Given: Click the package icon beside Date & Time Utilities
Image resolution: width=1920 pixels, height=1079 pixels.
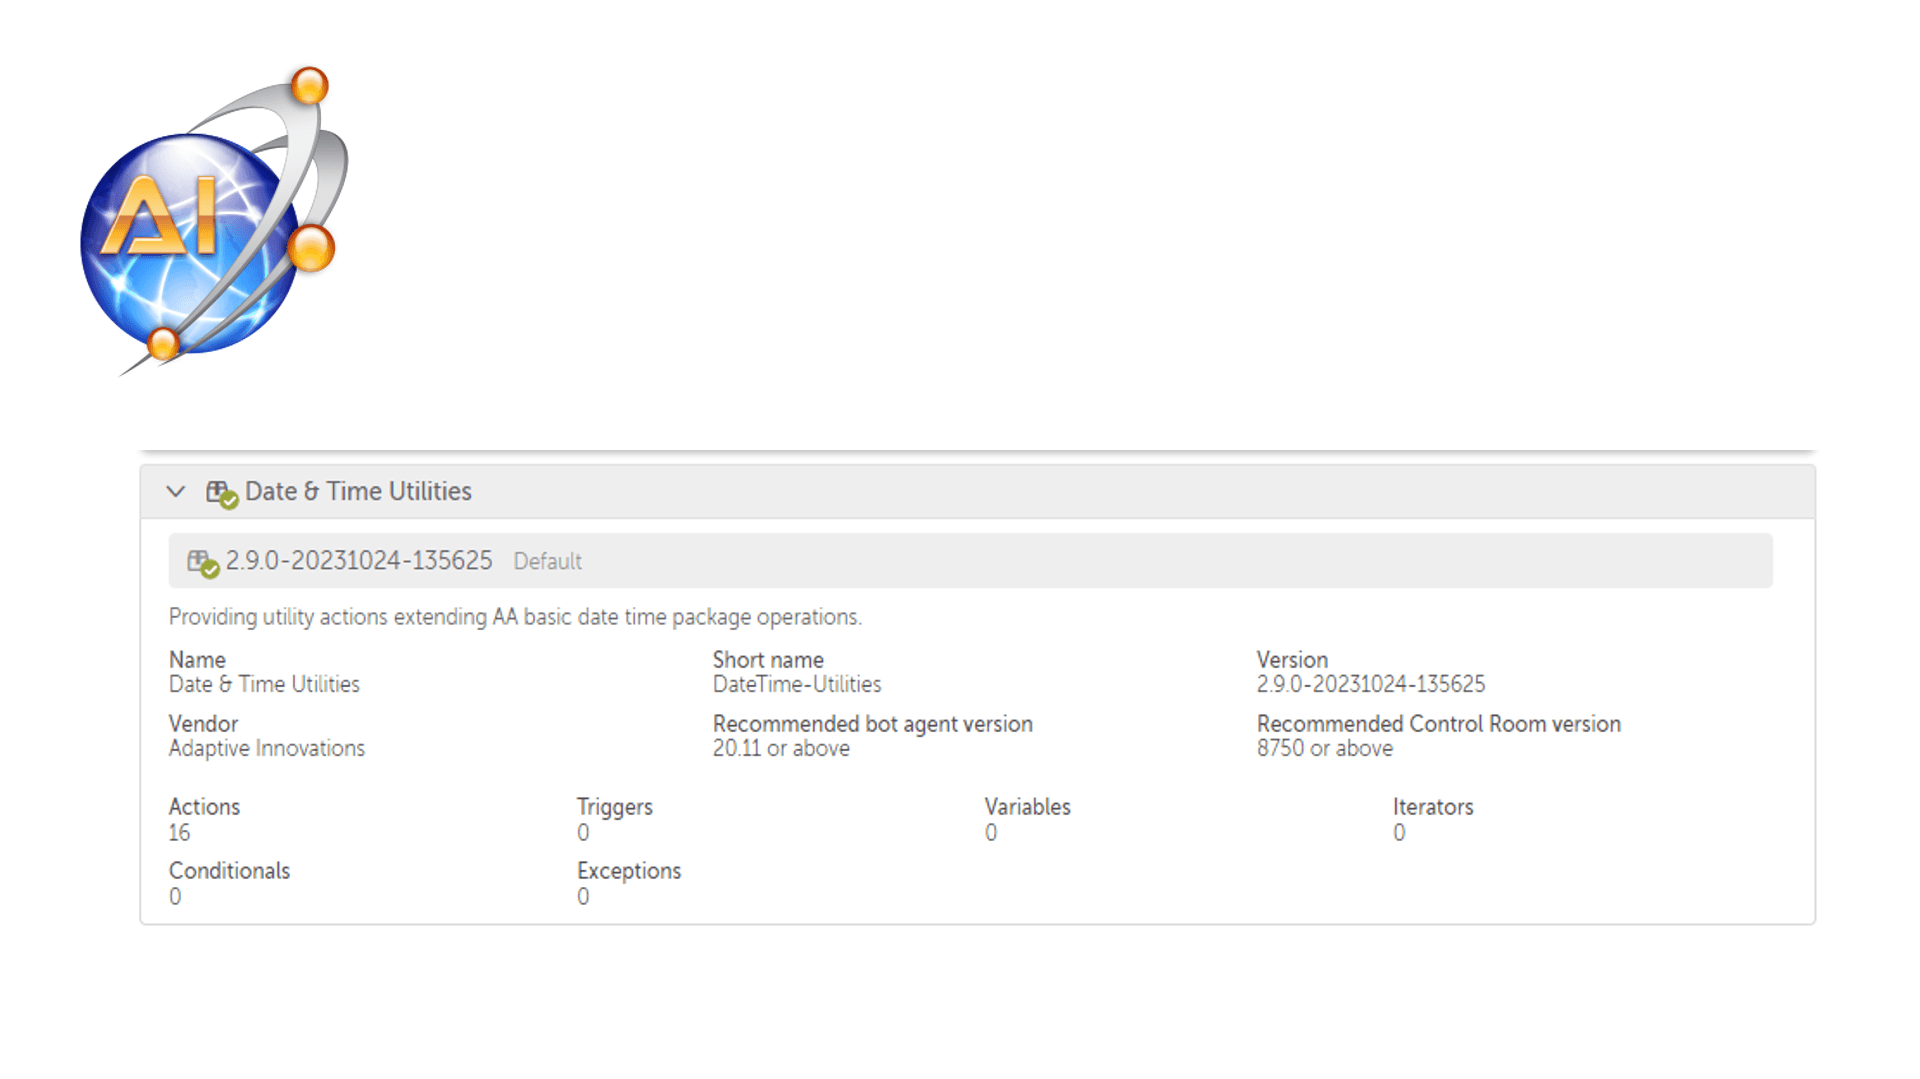Looking at the screenshot, I should click(x=221, y=493).
